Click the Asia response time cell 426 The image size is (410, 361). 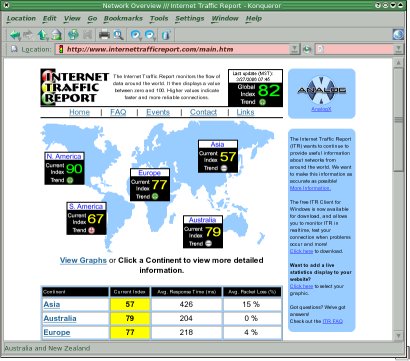point(186,304)
